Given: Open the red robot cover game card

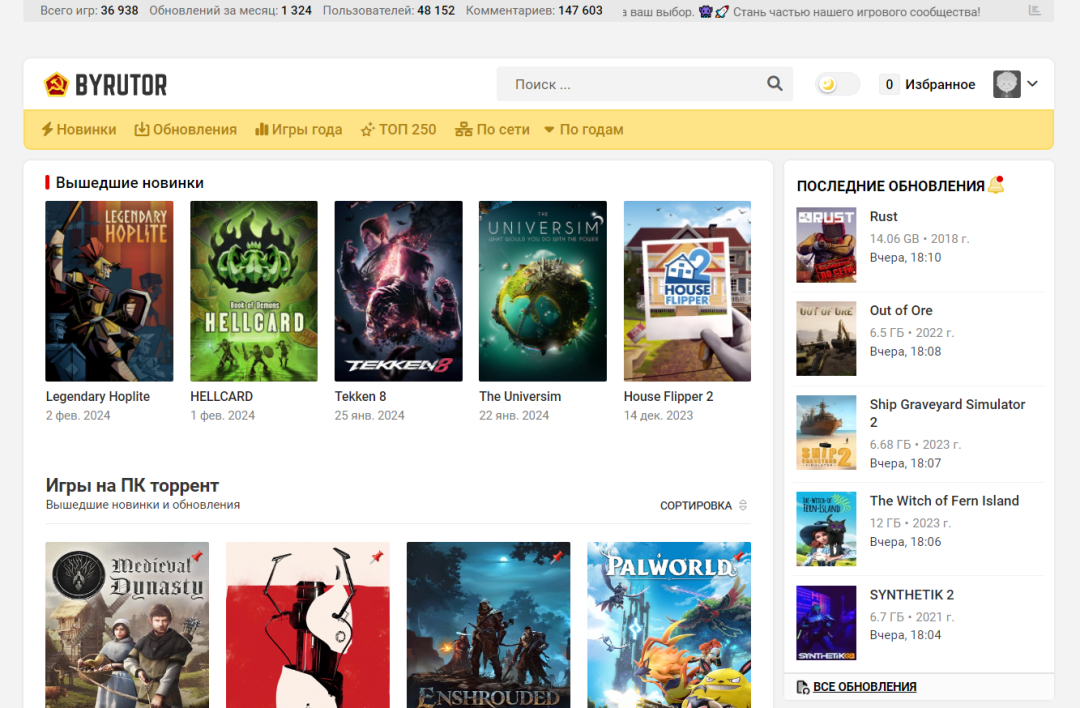Looking at the screenshot, I should pos(307,625).
